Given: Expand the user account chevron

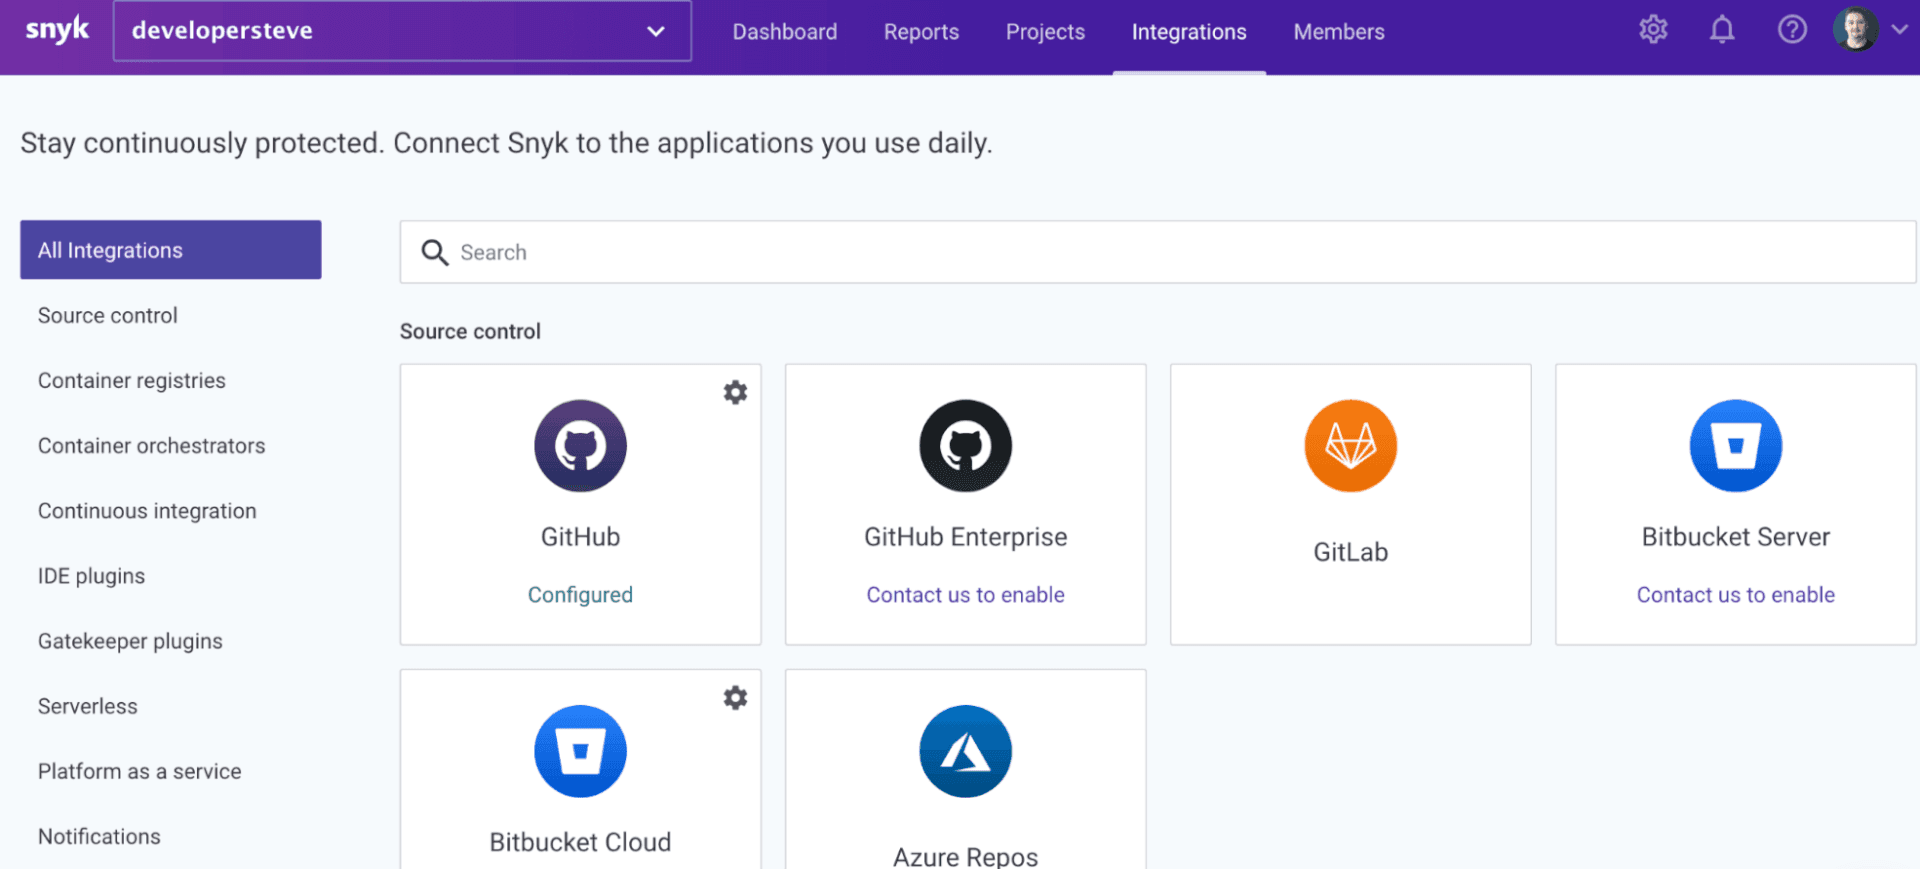Looking at the screenshot, I should 1900,30.
